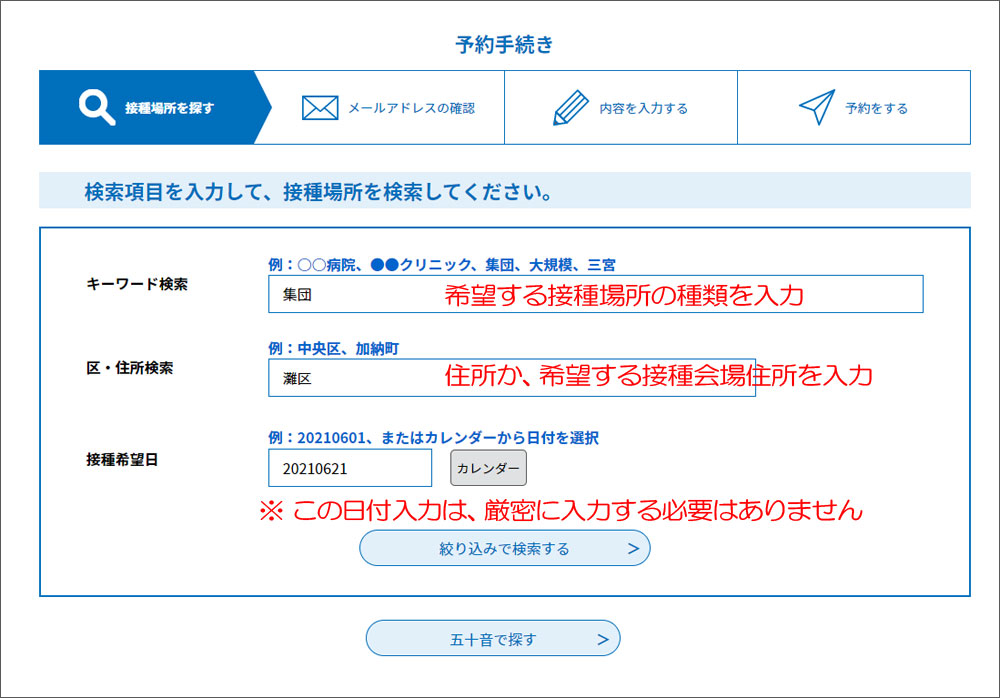
Task: Click the hint mentioning 病院 and クリニック
Action: coord(442,265)
